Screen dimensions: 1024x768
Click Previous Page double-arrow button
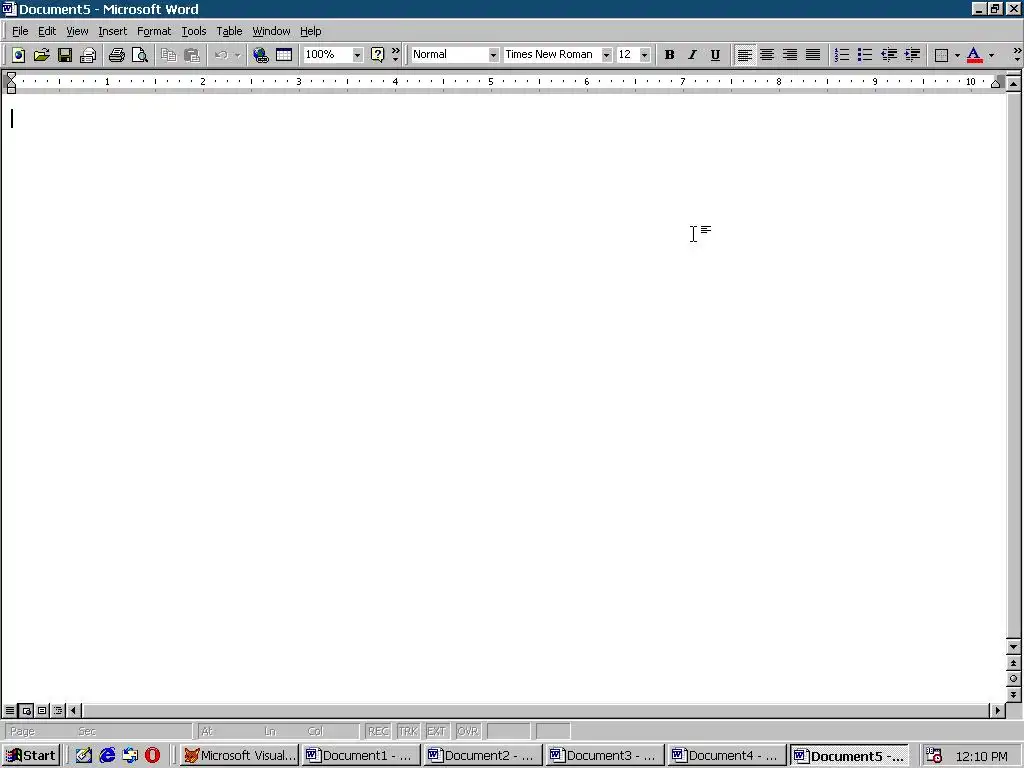[x=1014, y=664]
